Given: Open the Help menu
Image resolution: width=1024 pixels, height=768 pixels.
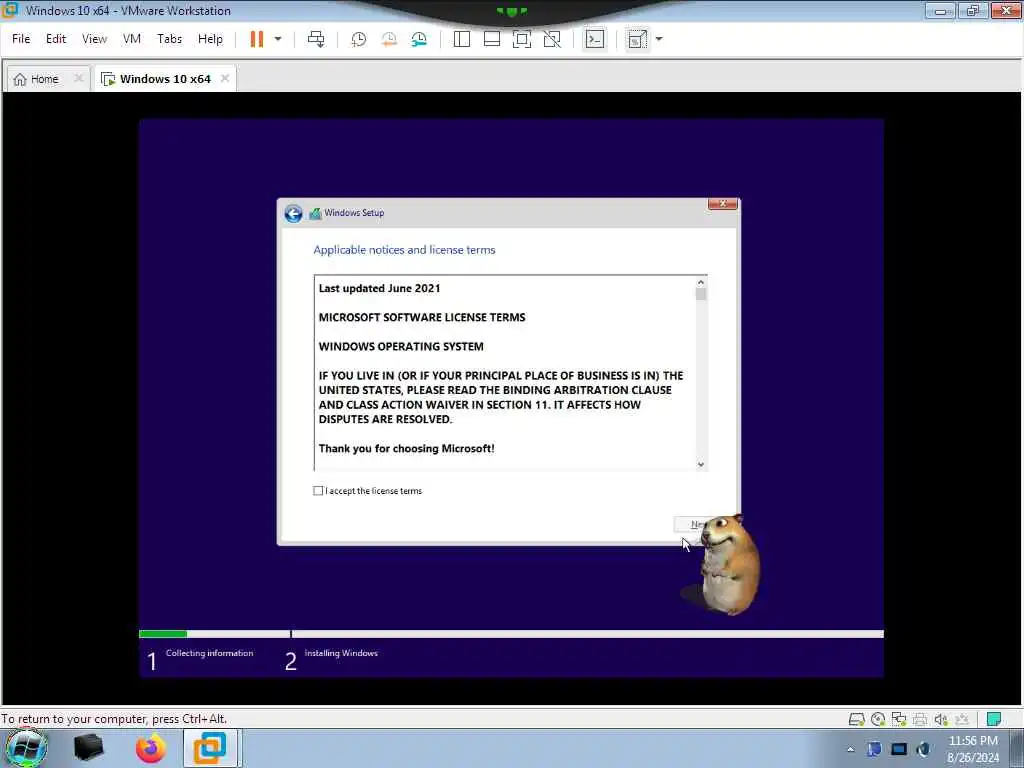Looking at the screenshot, I should [210, 39].
